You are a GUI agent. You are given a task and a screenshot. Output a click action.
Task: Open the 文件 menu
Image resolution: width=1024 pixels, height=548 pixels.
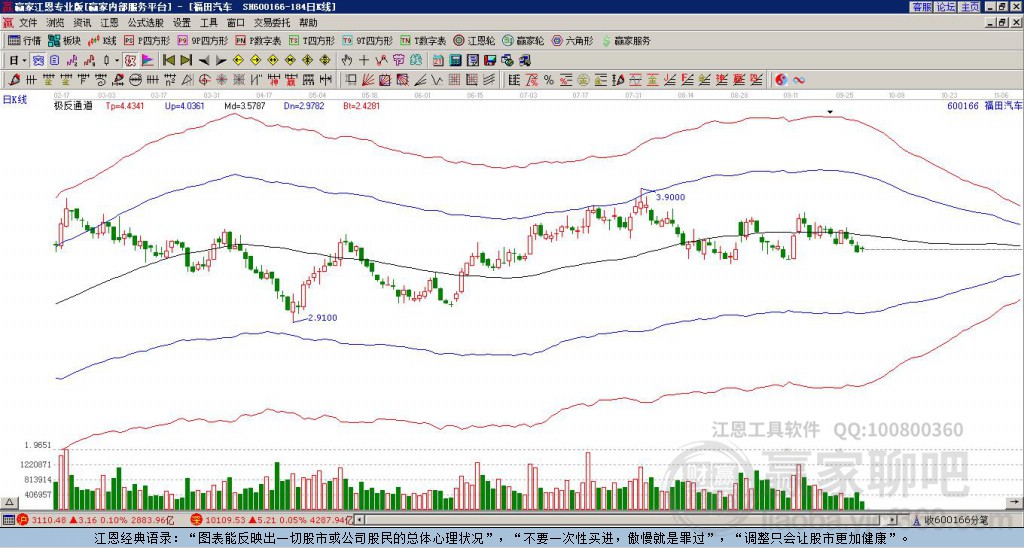pos(28,23)
